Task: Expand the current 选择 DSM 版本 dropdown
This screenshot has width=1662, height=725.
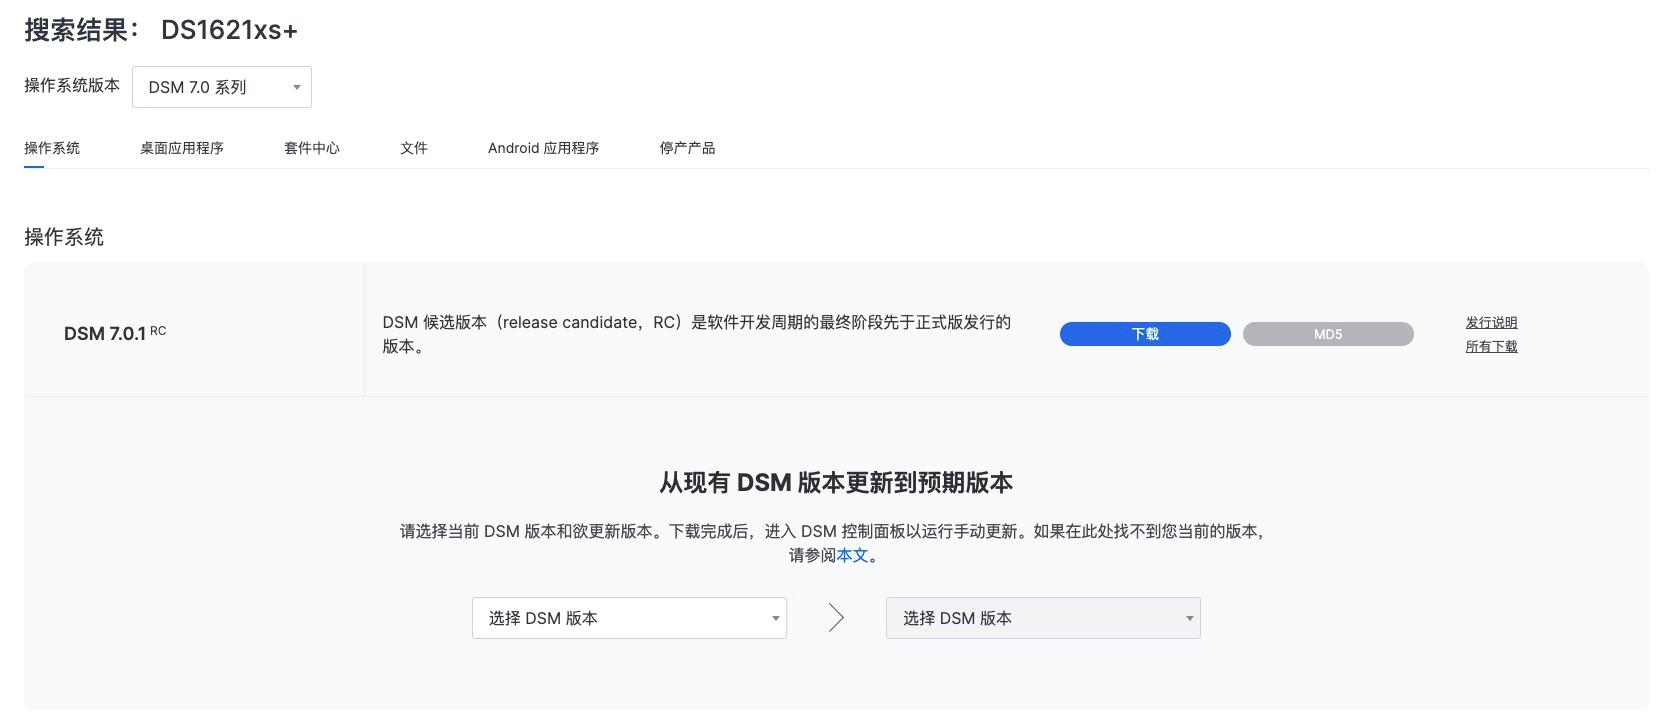Action: pyautogui.click(x=629, y=618)
